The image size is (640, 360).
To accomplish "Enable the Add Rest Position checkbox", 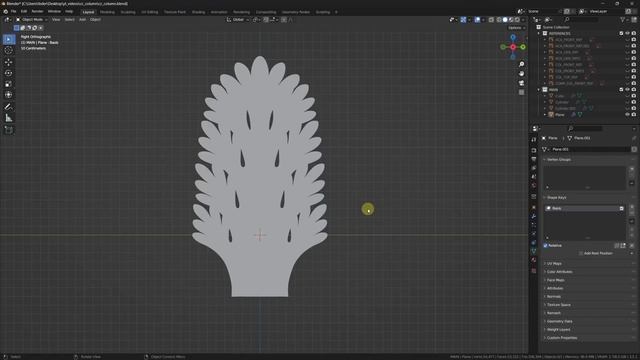I will tap(581, 253).
